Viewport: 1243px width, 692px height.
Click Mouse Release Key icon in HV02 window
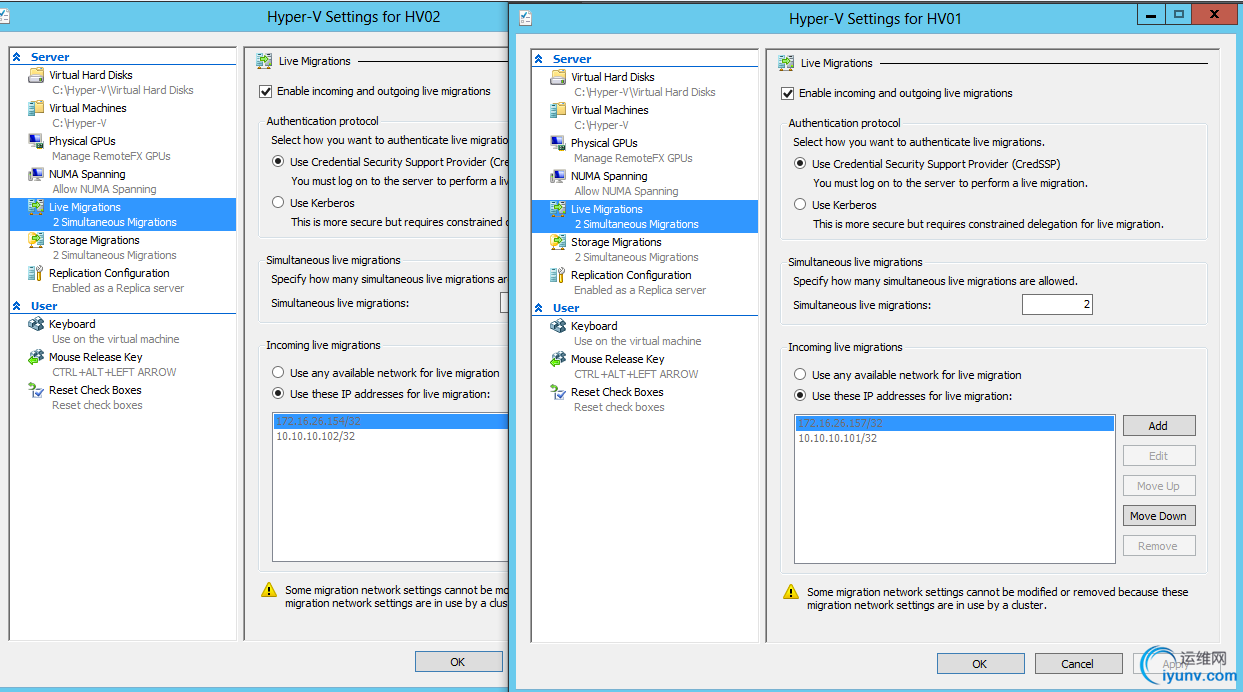pyautogui.click(x=36, y=357)
